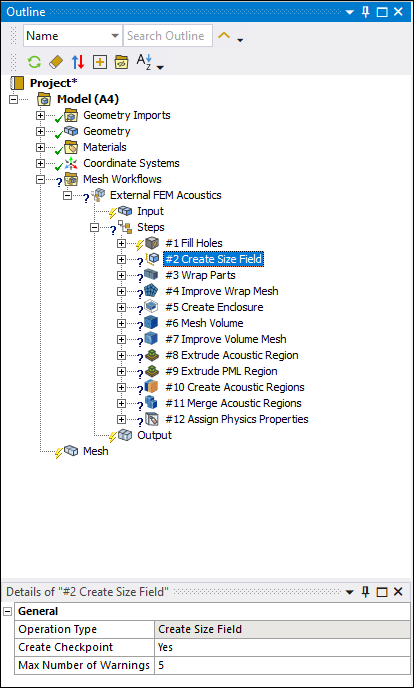Click the #5 Create Enclosure icon
This screenshot has height=688, width=414.
tap(151, 307)
